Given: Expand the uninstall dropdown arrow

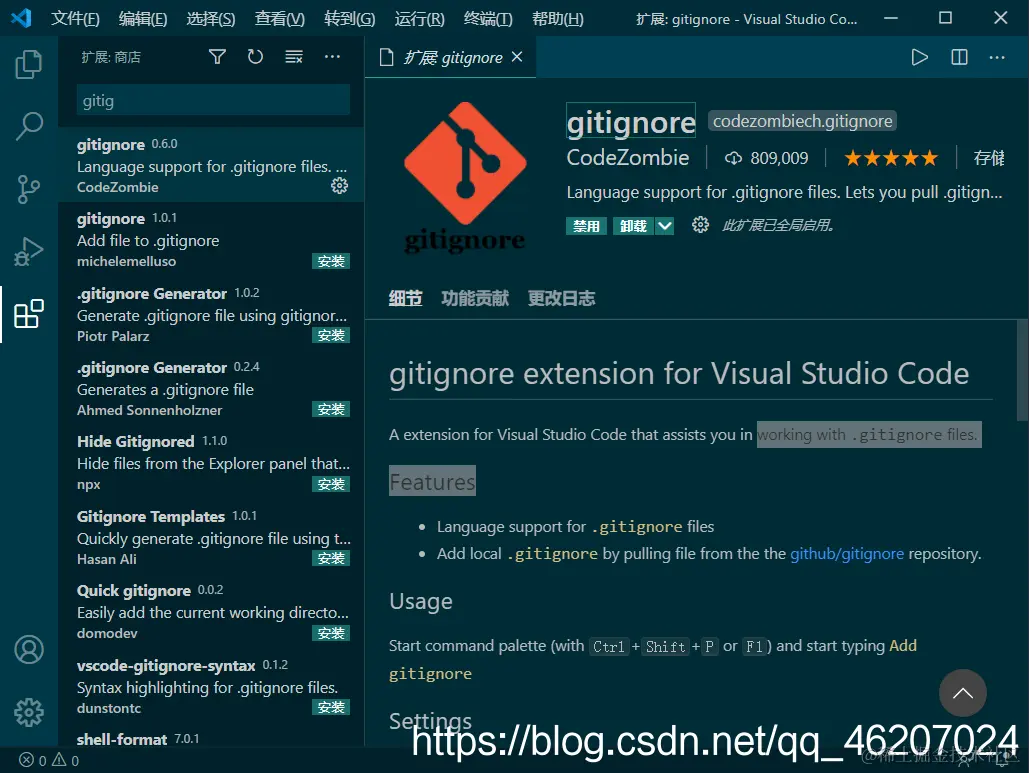Looking at the screenshot, I should pyautogui.click(x=664, y=226).
